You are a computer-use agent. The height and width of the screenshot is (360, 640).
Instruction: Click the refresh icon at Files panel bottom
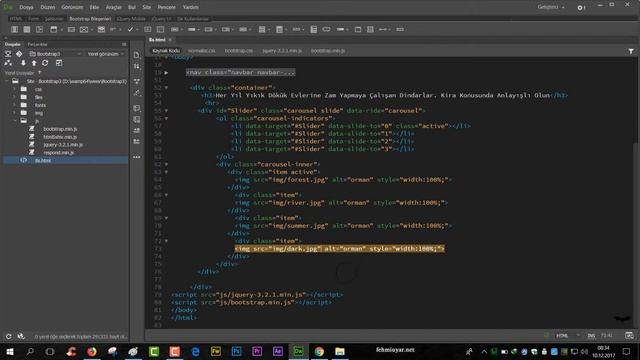(x=9, y=336)
